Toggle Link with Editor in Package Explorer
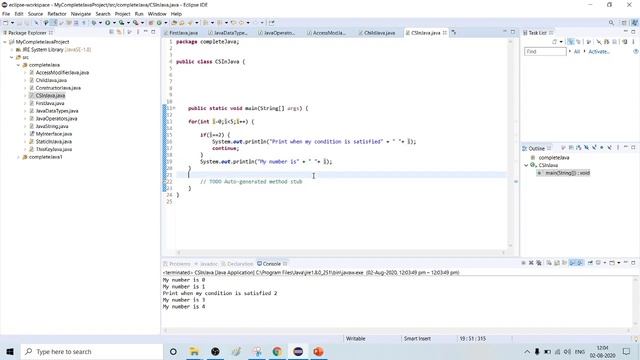The image size is (640, 360). 119,32
